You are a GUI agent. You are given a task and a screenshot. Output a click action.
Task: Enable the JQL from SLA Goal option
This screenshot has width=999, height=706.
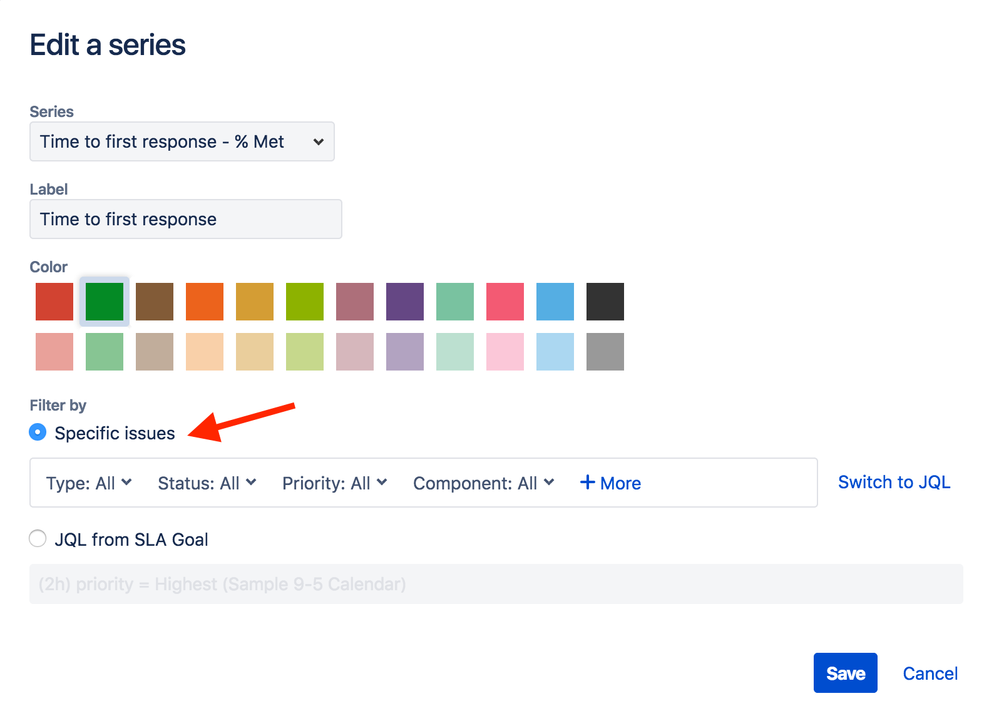coord(37,538)
